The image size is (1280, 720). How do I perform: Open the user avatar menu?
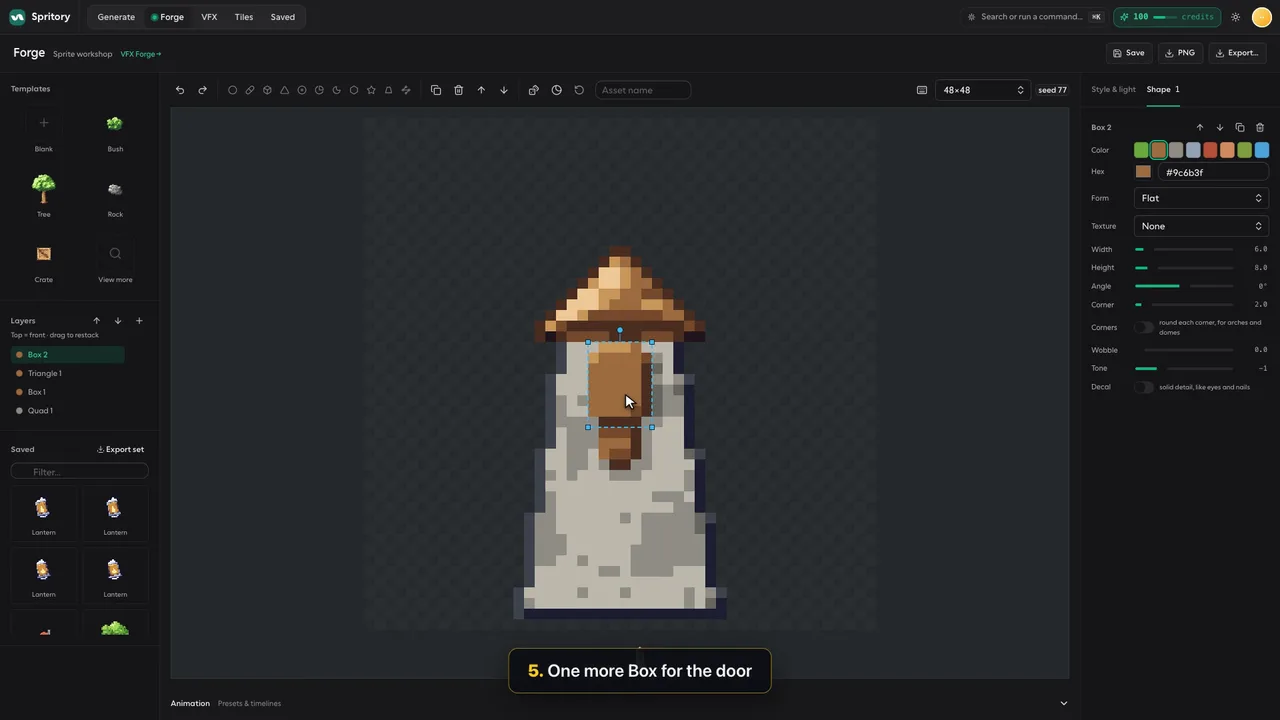[x=1261, y=17]
